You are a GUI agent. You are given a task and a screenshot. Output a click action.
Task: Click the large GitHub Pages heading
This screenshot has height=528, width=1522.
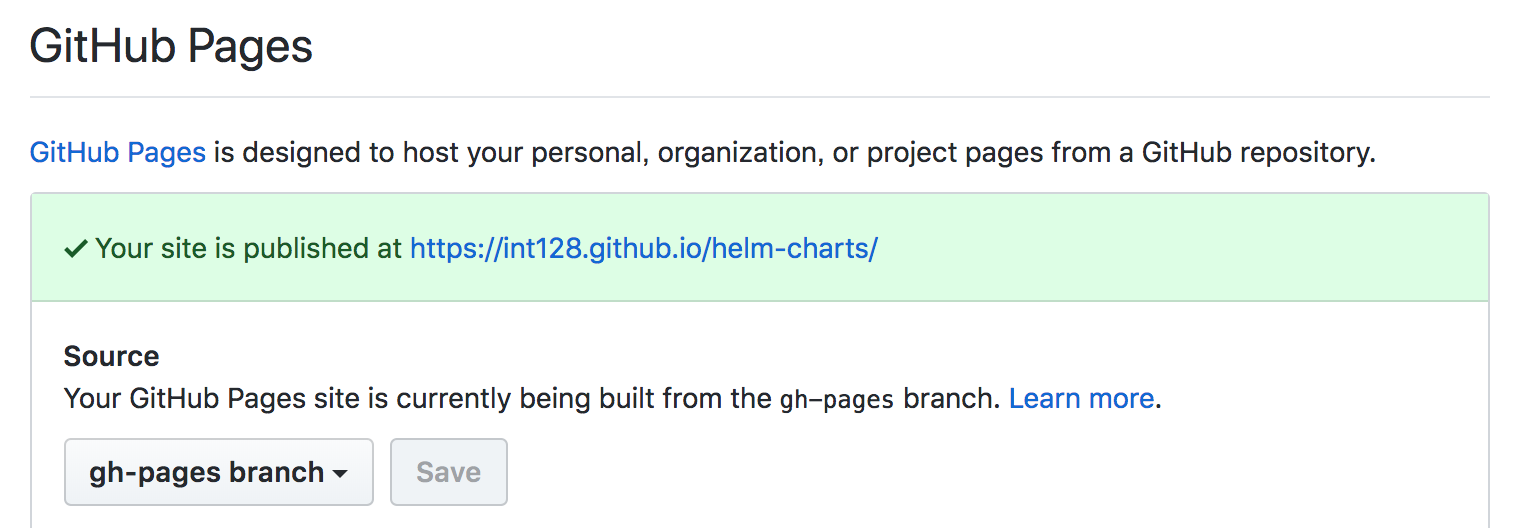click(x=171, y=46)
